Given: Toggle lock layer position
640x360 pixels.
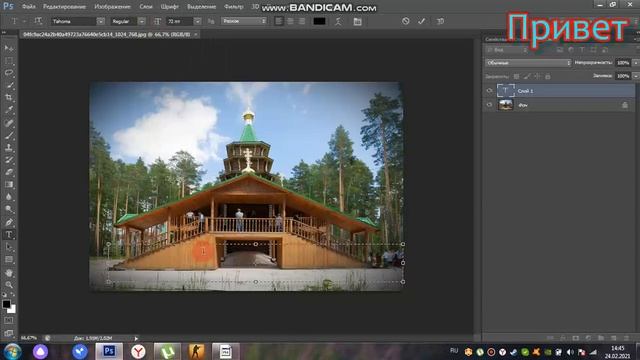Looking at the screenshot, I should click(537, 76).
